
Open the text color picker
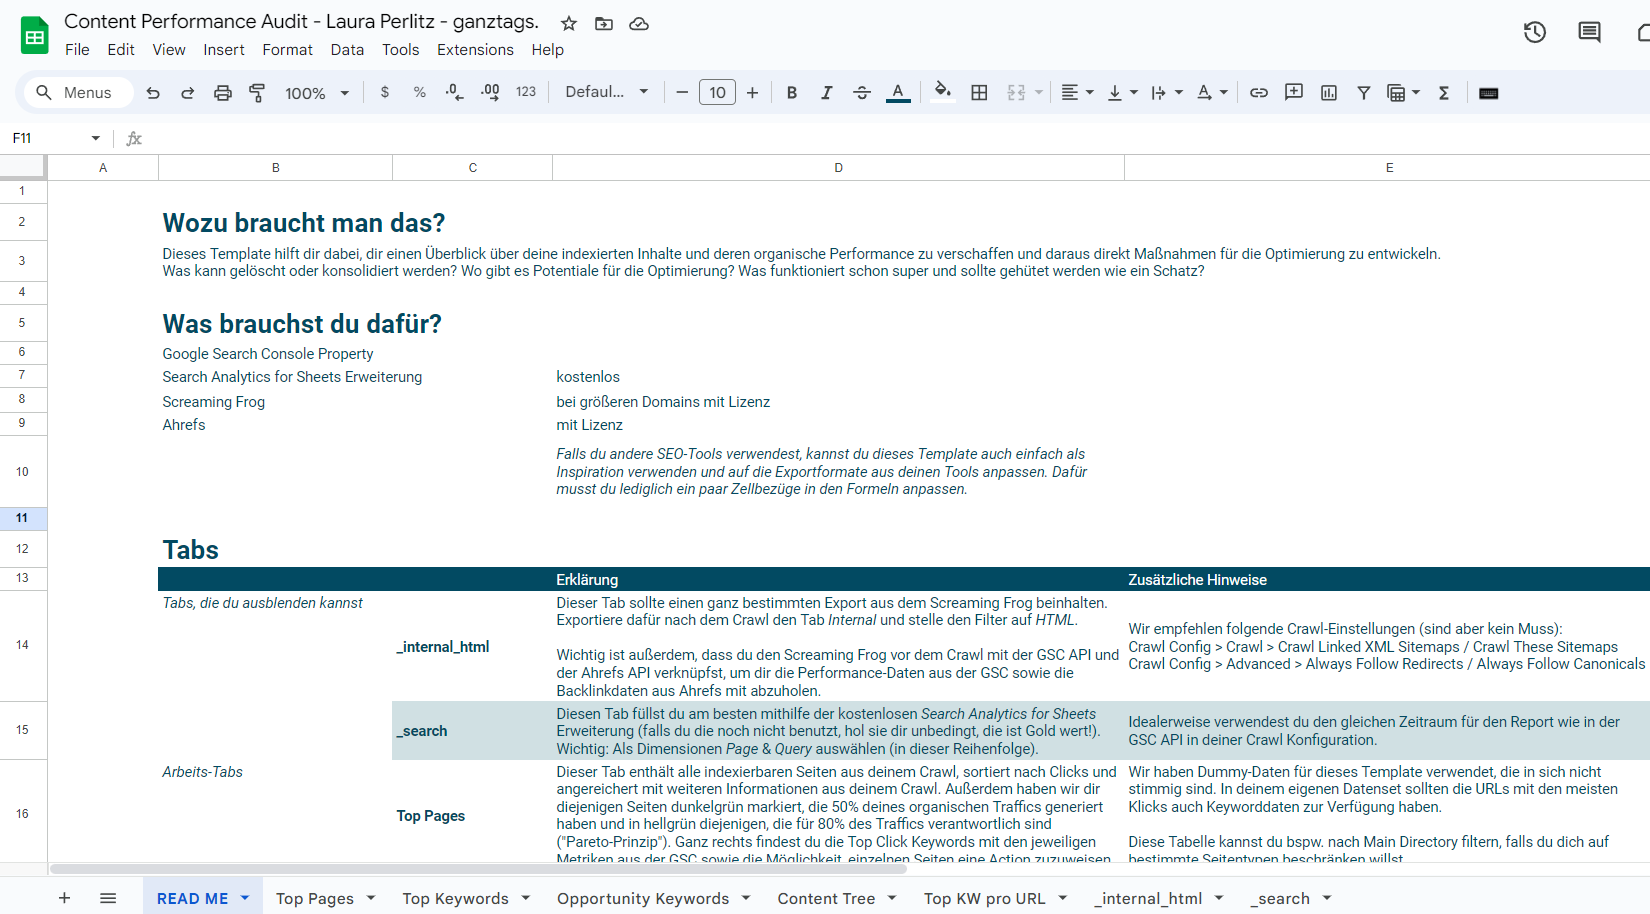[x=898, y=92]
